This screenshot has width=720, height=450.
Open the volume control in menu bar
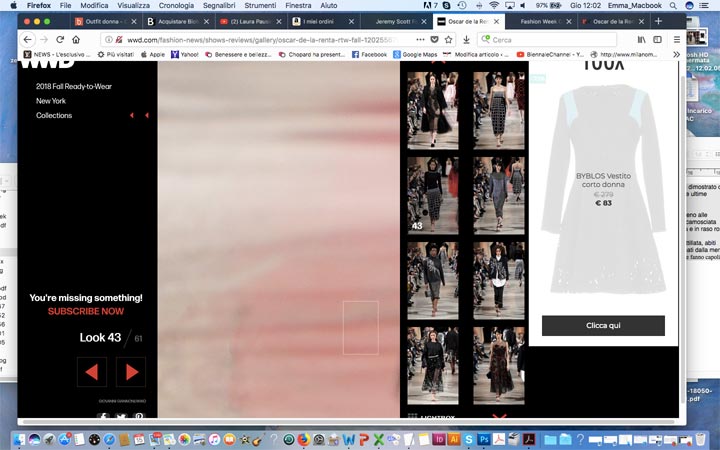[523, 6]
